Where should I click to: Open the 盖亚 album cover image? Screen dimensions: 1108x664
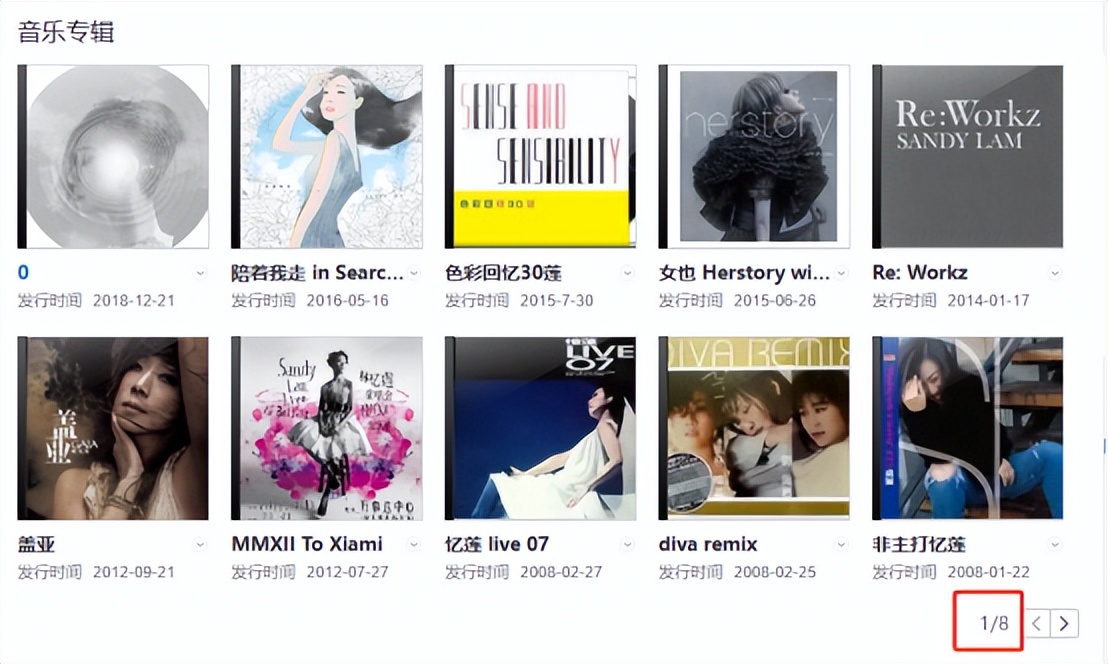tap(113, 428)
